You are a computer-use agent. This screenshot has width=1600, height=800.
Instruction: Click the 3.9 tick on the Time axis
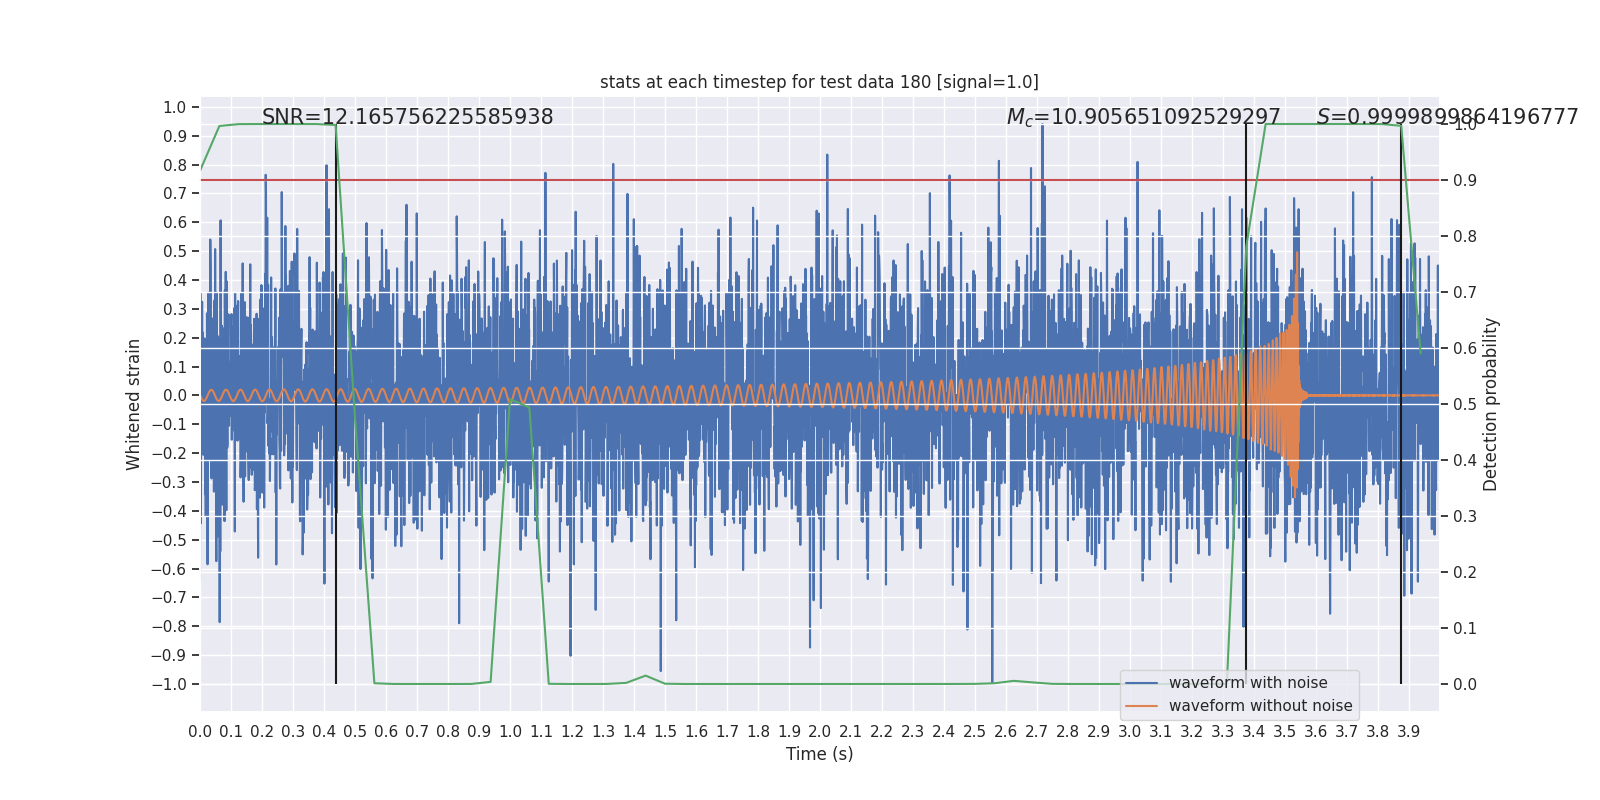[x=1409, y=732]
